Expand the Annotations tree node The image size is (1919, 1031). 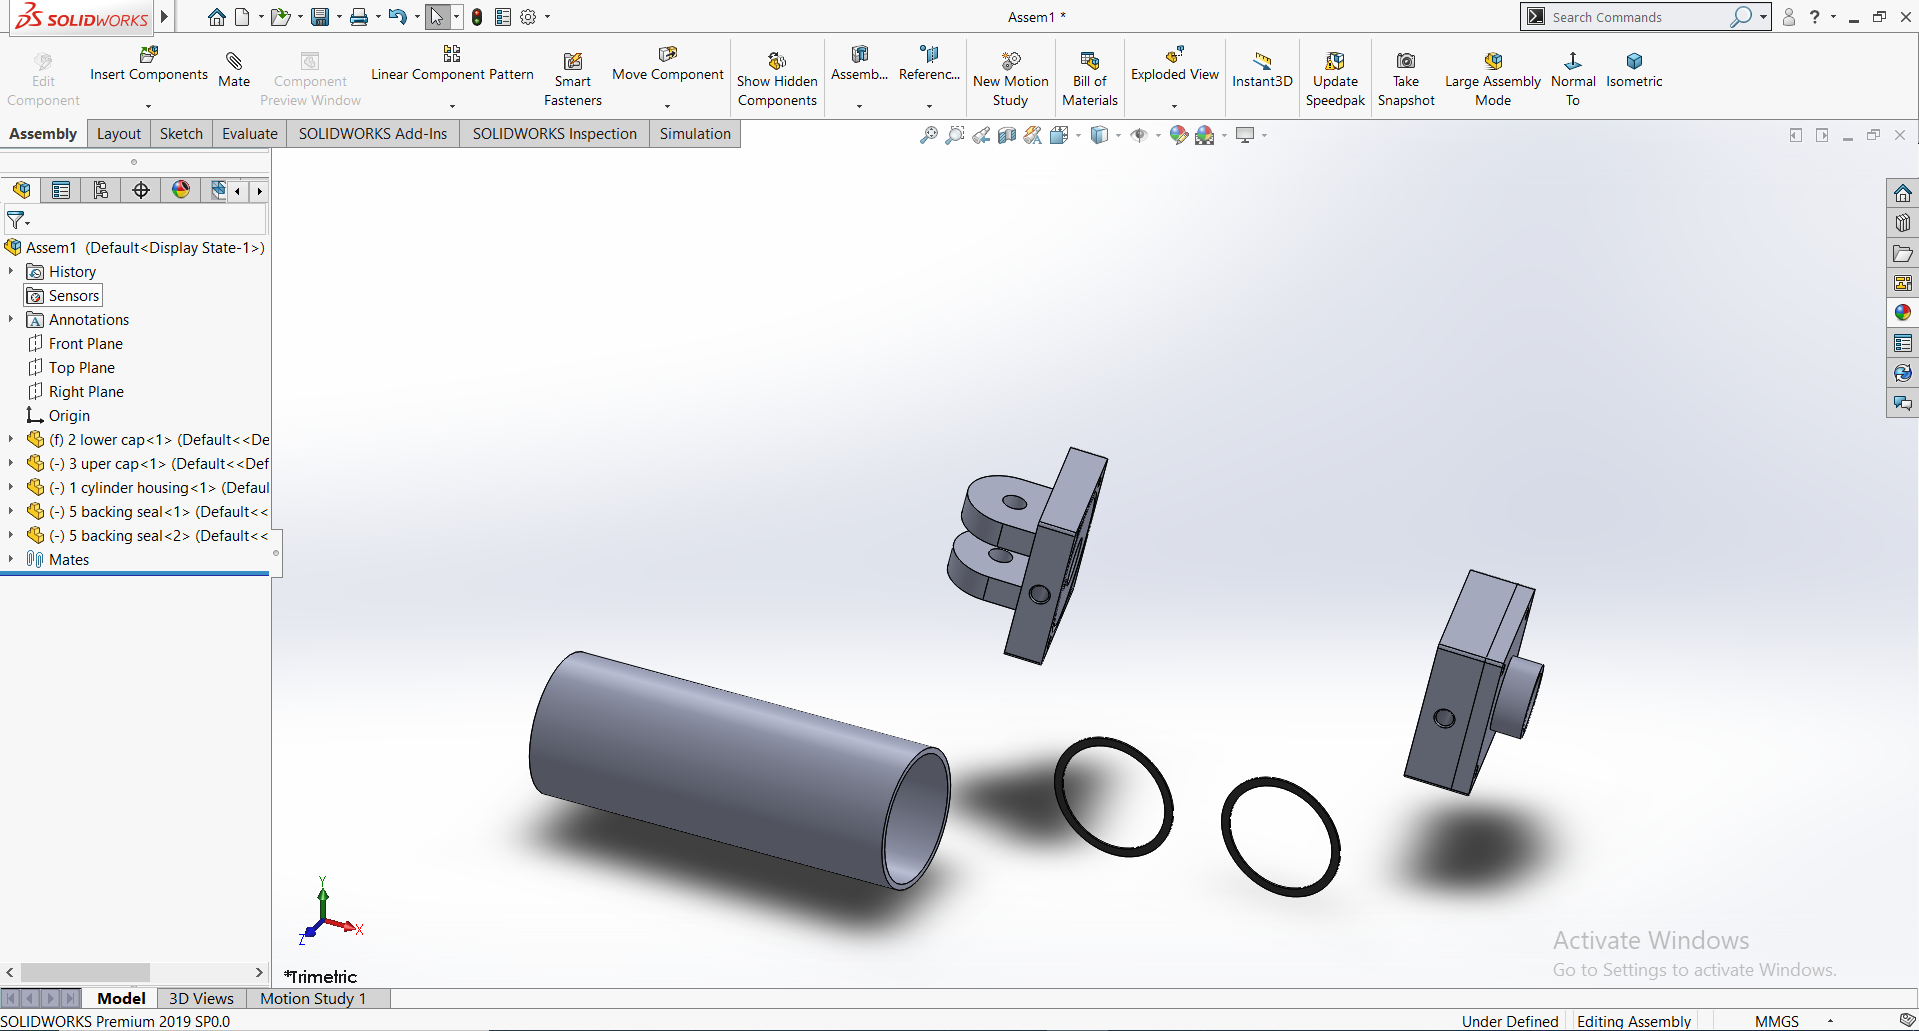(x=11, y=319)
